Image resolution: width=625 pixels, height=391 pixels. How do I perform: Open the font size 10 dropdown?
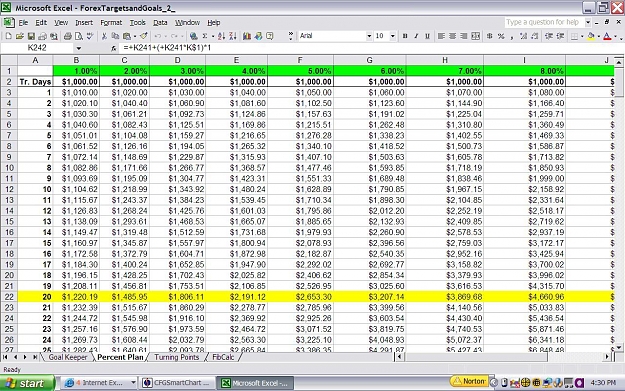click(393, 36)
